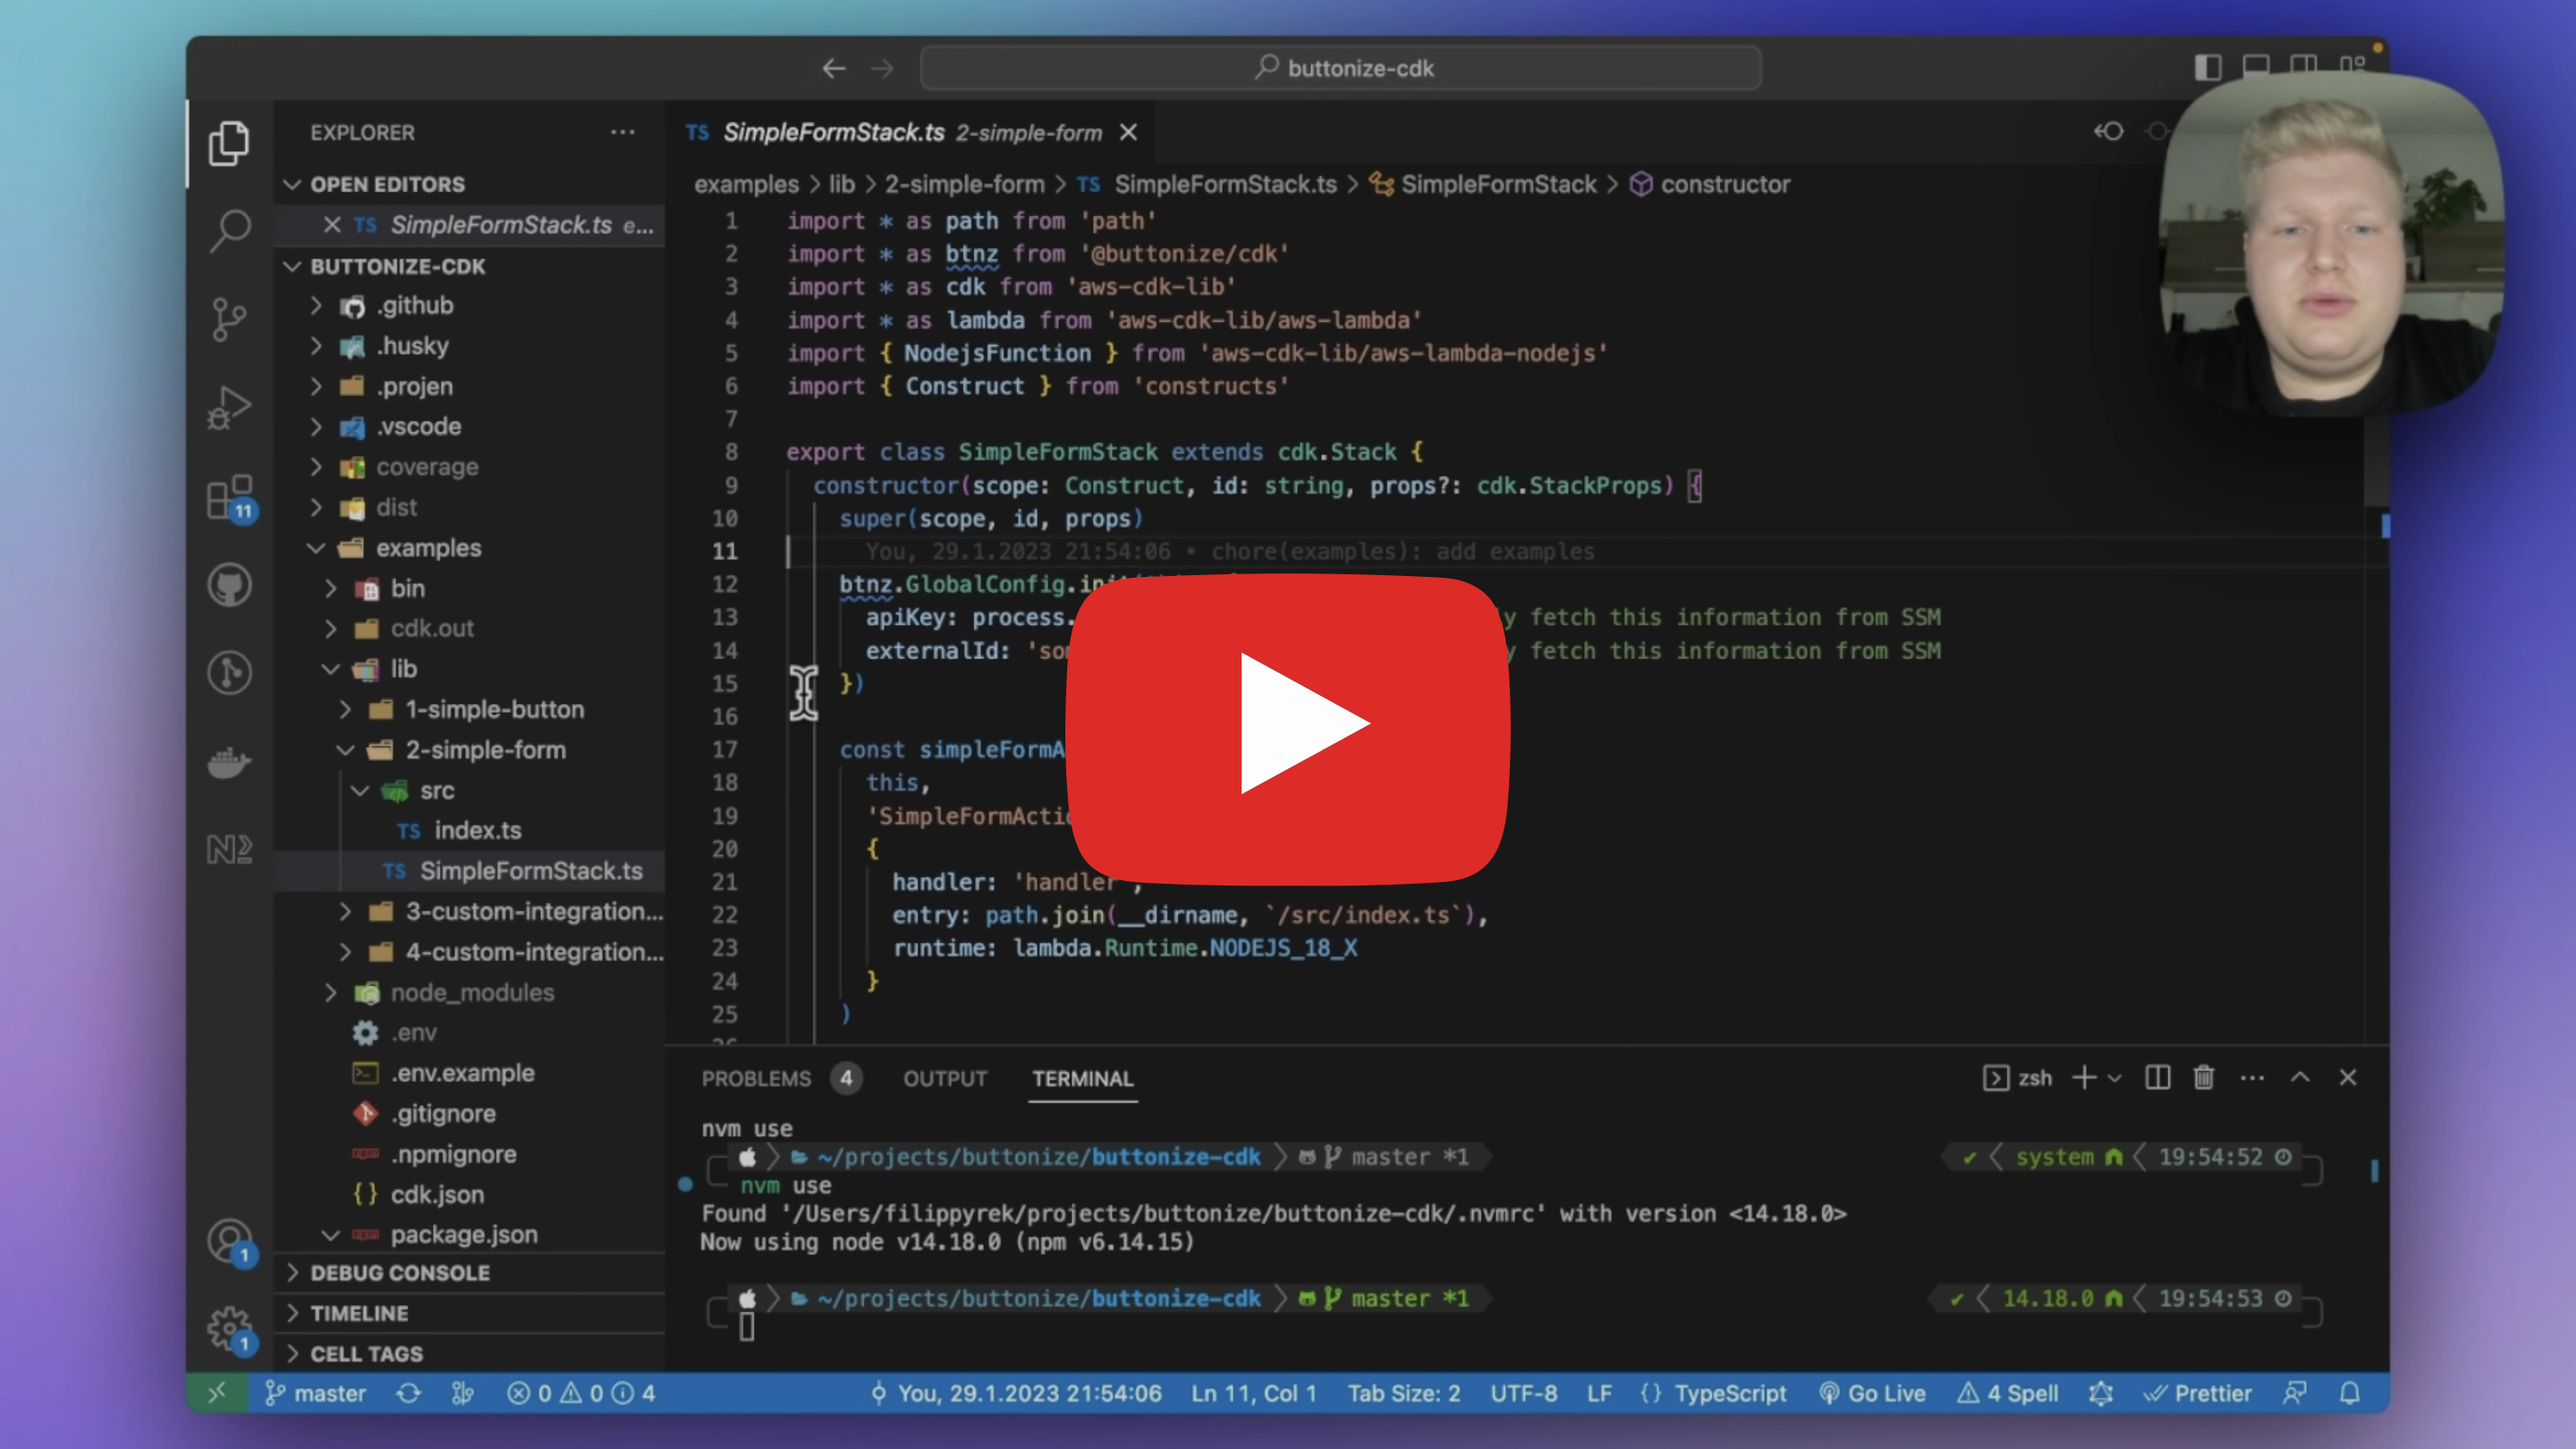Change UTF-8 encoding in status bar
Image resolution: width=2576 pixels, height=1449 pixels.
1523,1393
